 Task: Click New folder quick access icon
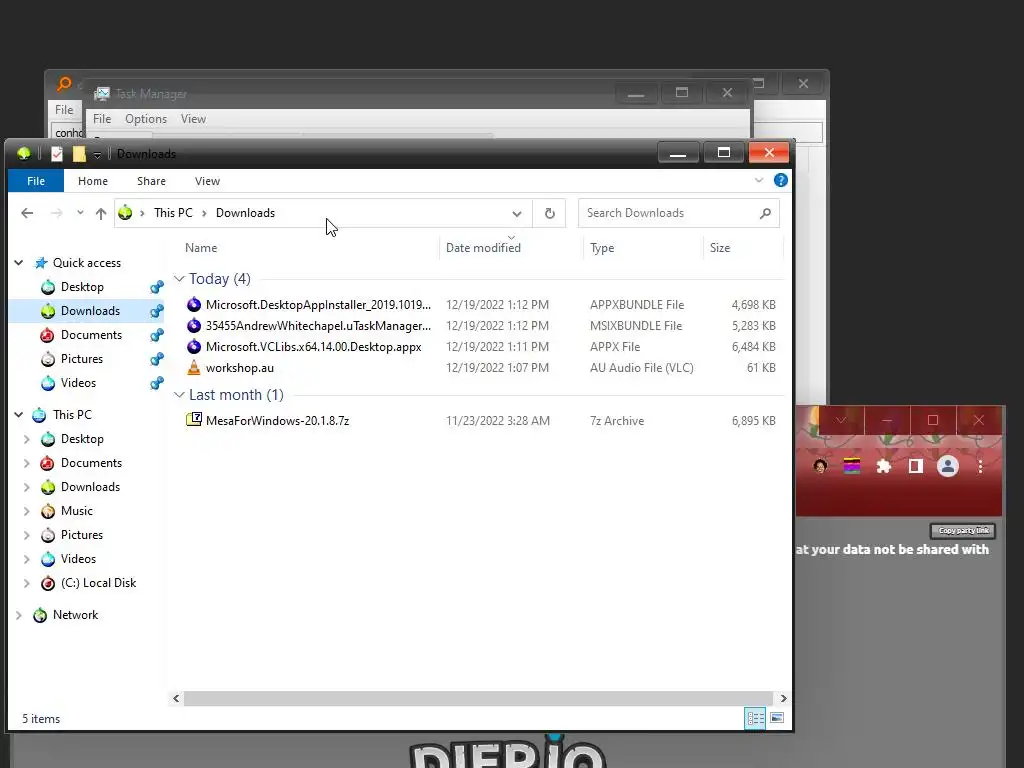pyautogui.click(x=79, y=154)
